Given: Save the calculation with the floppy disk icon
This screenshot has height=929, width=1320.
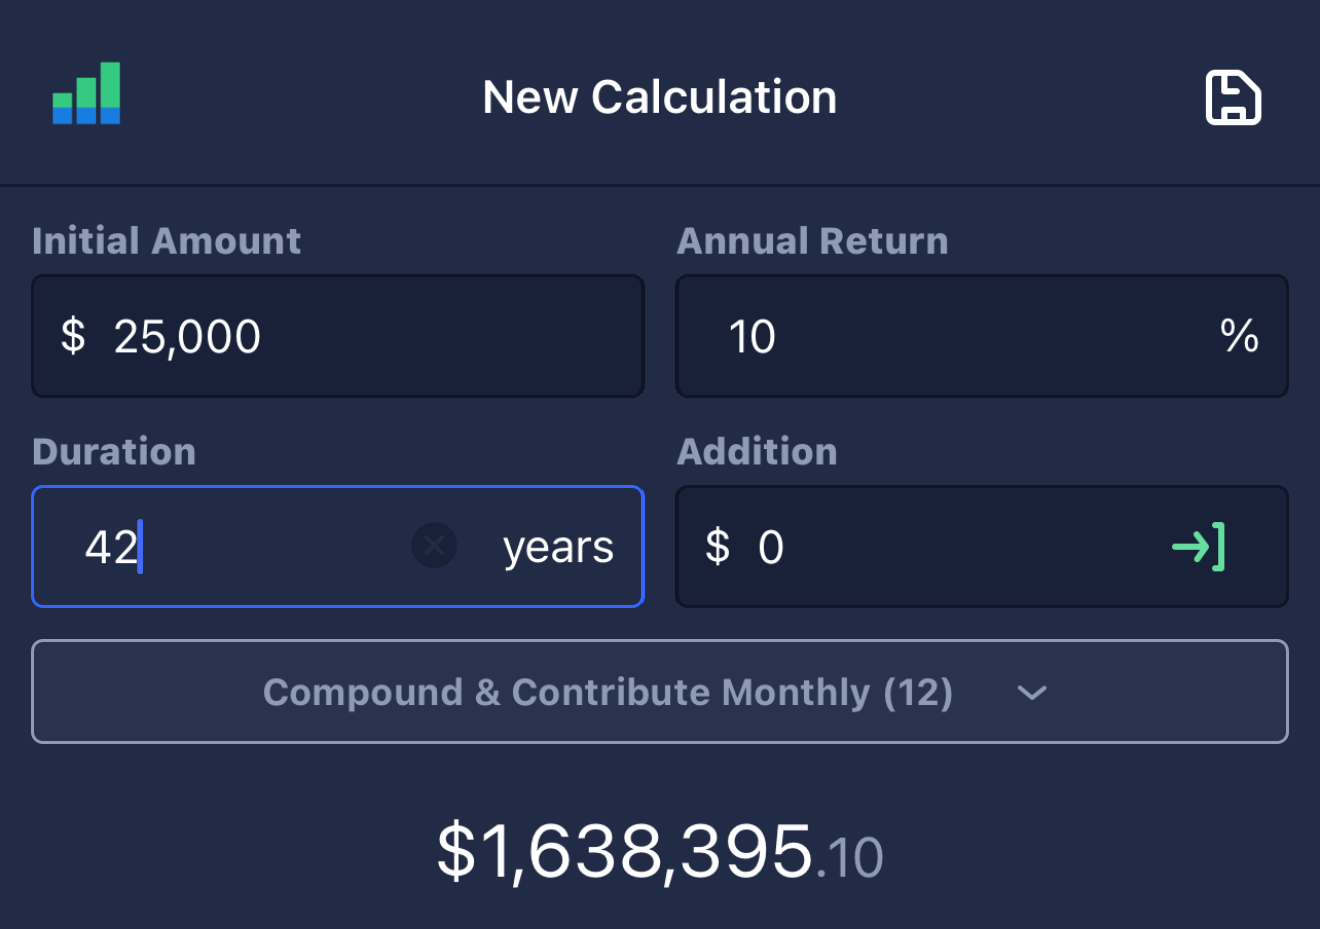Looking at the screenshot, I should [x=1233, y=97].
